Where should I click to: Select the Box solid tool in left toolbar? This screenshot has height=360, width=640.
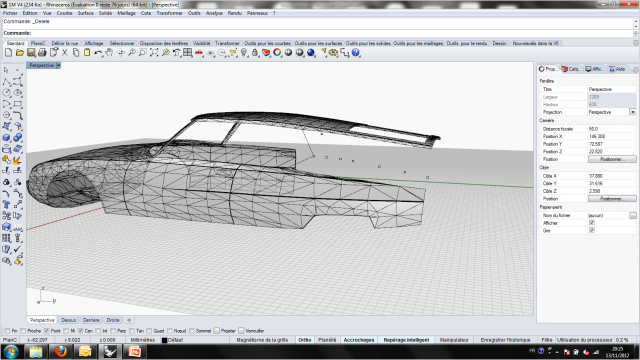tap(7, 138)
